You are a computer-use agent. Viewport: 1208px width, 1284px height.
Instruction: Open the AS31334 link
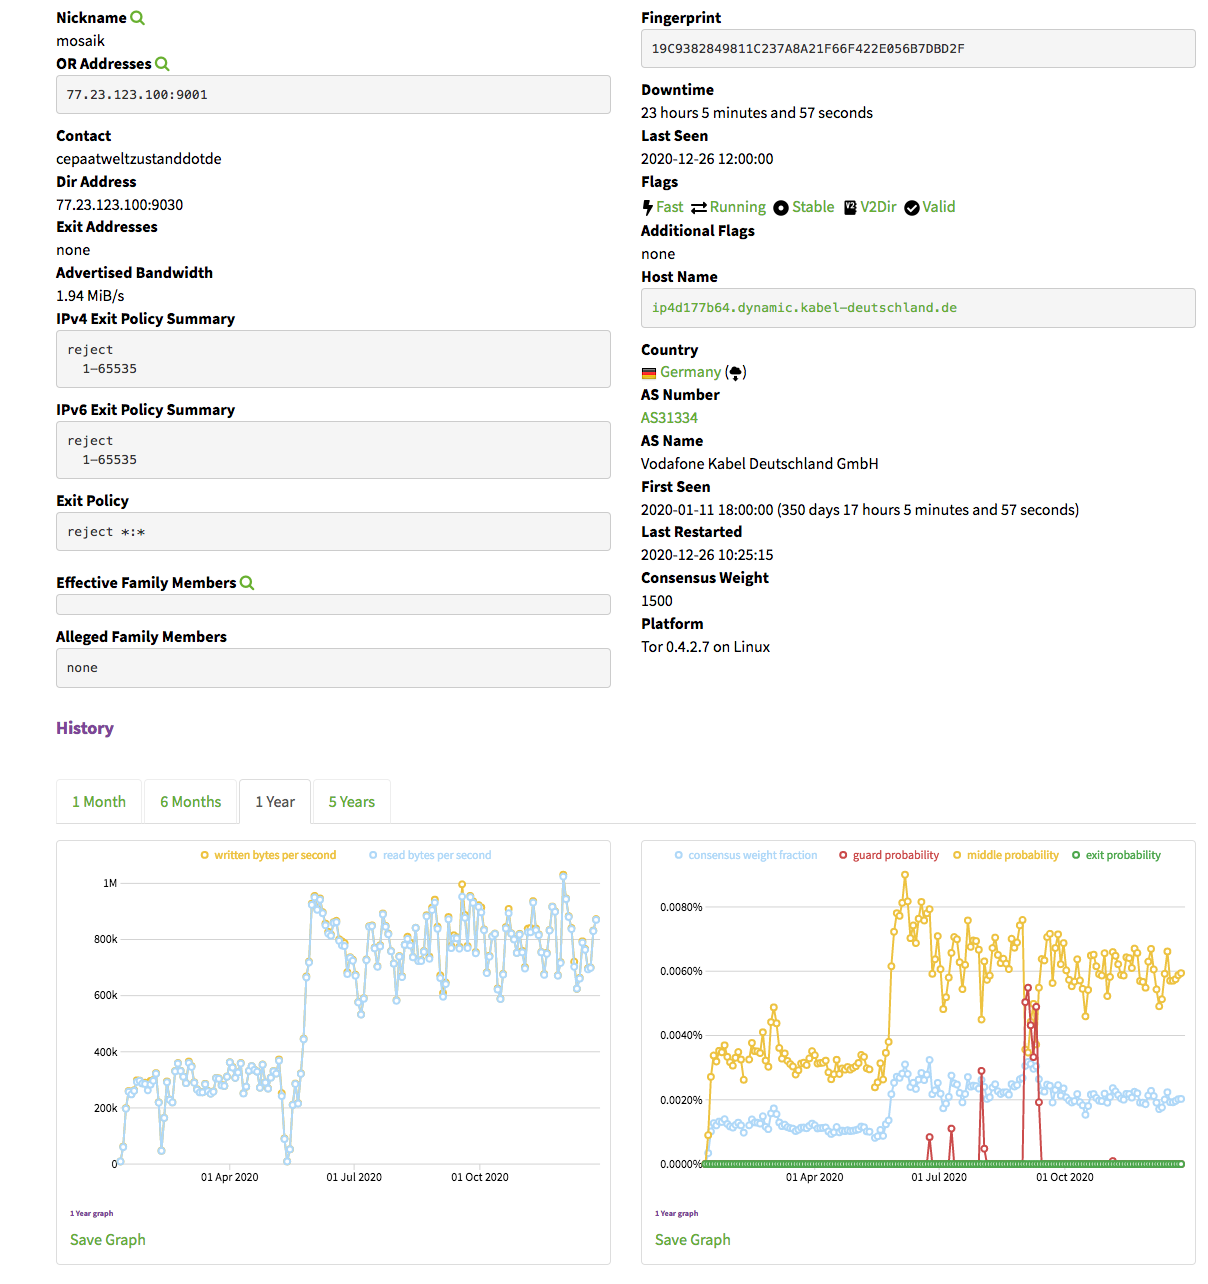click(x=669, y=418)
